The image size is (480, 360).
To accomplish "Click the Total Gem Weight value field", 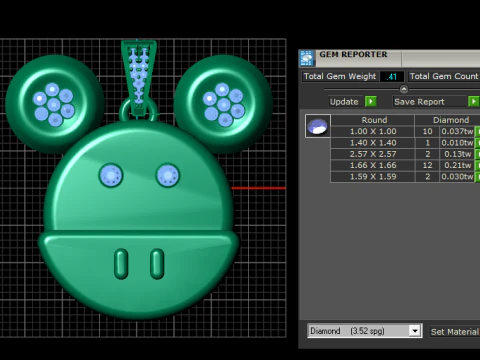I will pyautogui.click(x=392, y=77).
